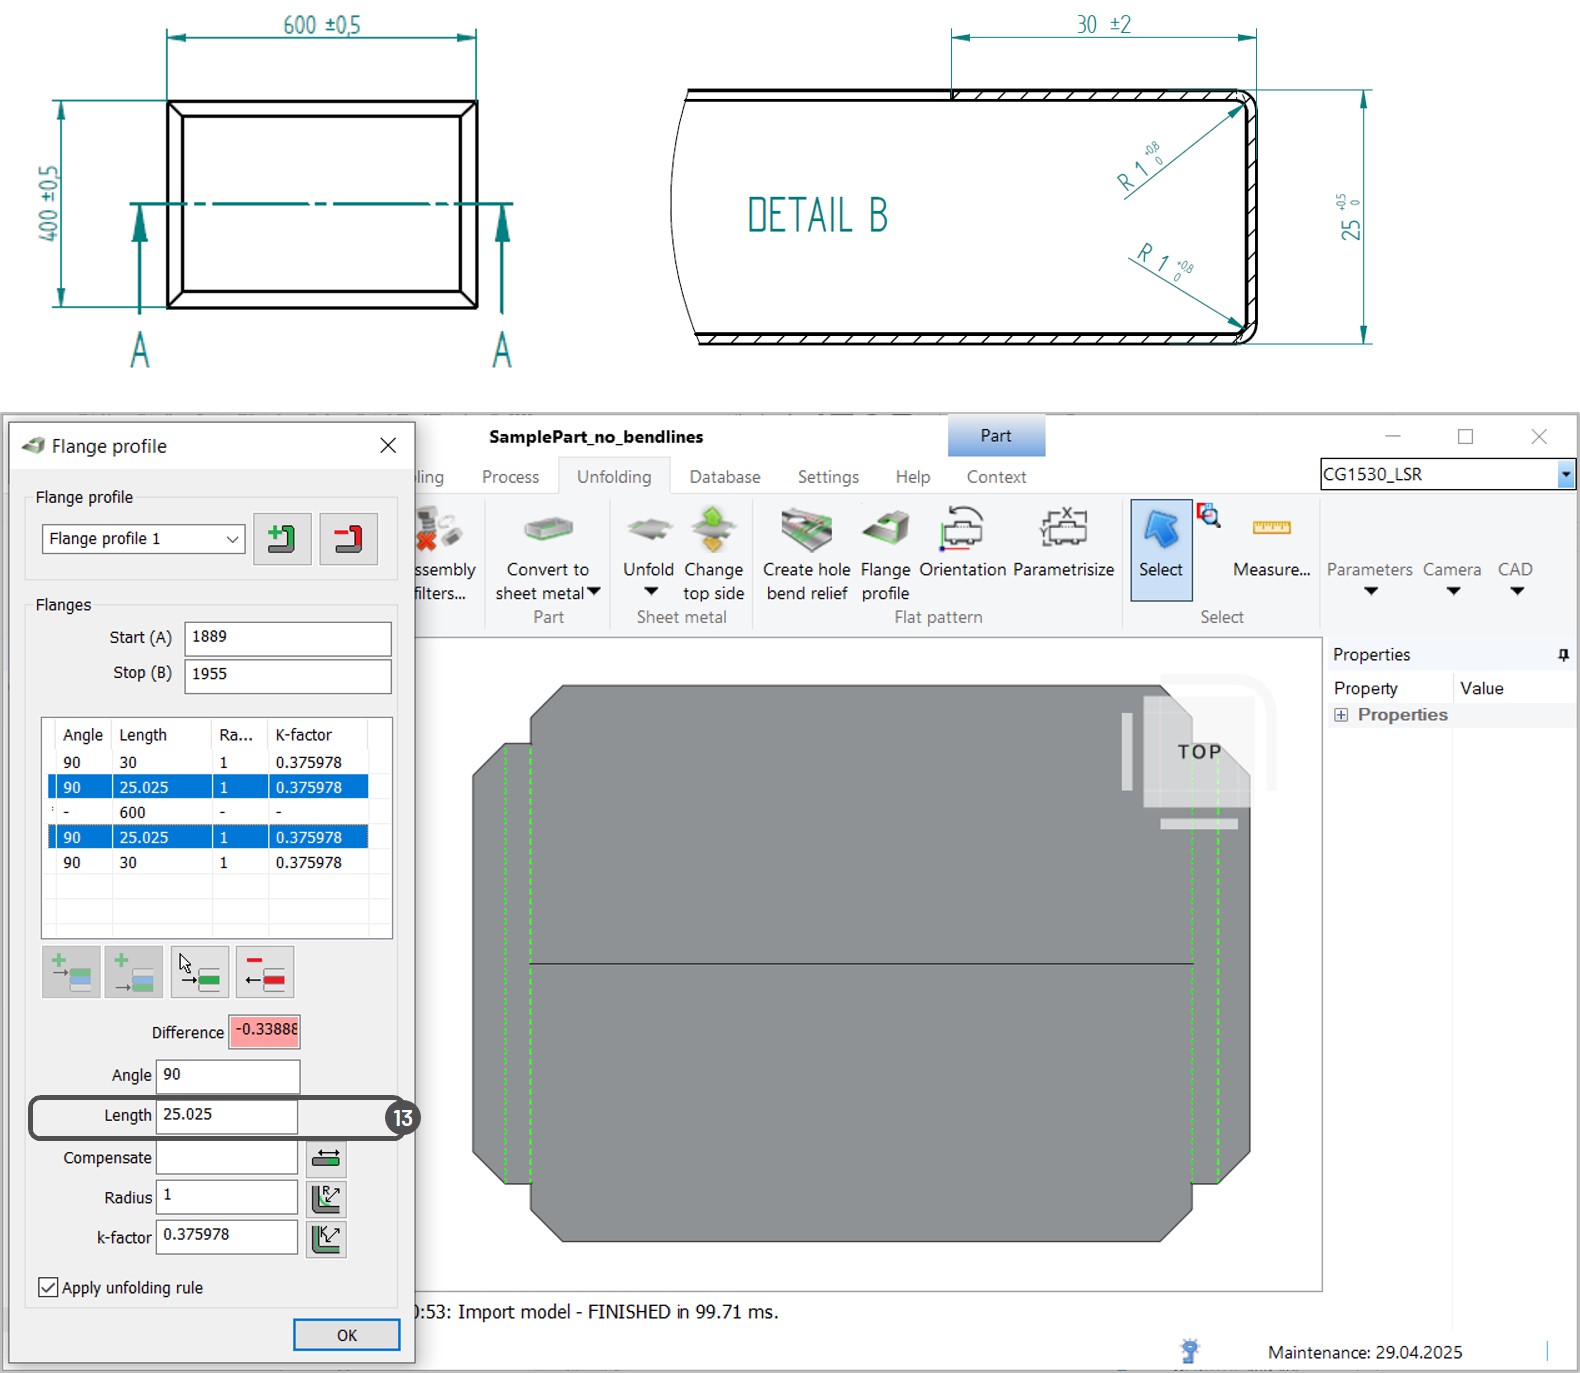1580x1373 pixels.
Task: Click the calculate icon next to Radius
Action: tap(326, 1198)
